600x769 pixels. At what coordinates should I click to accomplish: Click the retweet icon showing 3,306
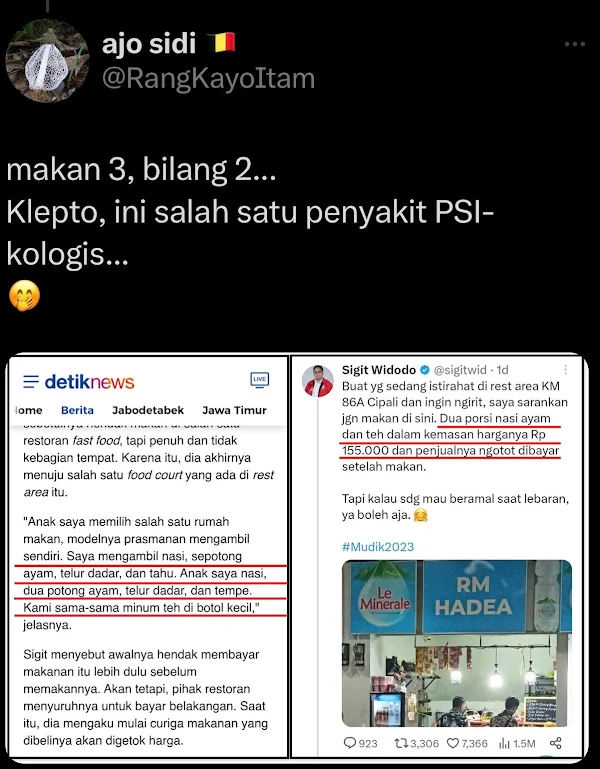point(401,743)
